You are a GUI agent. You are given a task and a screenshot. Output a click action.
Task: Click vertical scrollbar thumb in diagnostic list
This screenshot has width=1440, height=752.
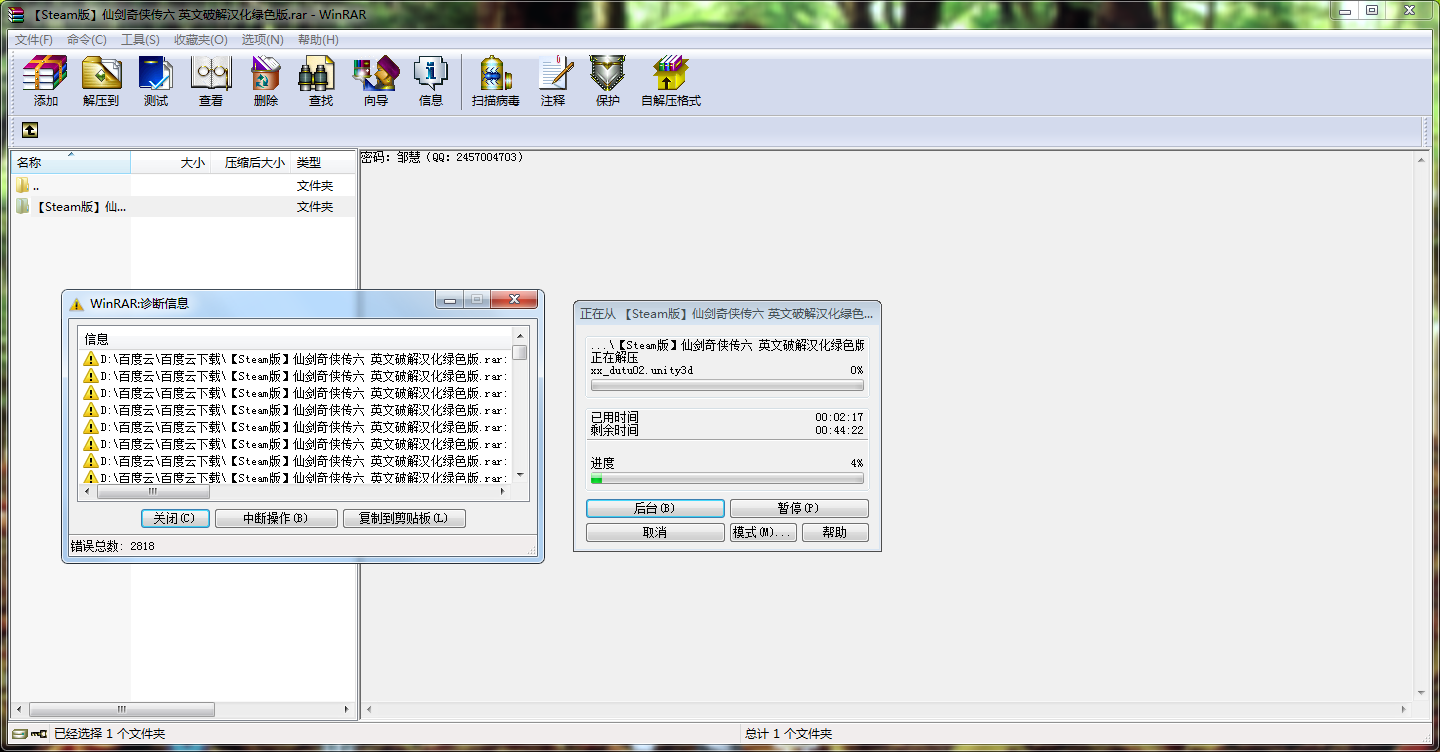[520, 352]
